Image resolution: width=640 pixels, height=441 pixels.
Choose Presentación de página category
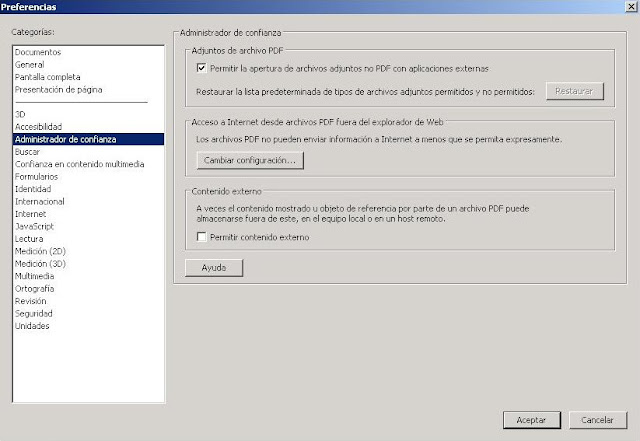click(58, 89)
